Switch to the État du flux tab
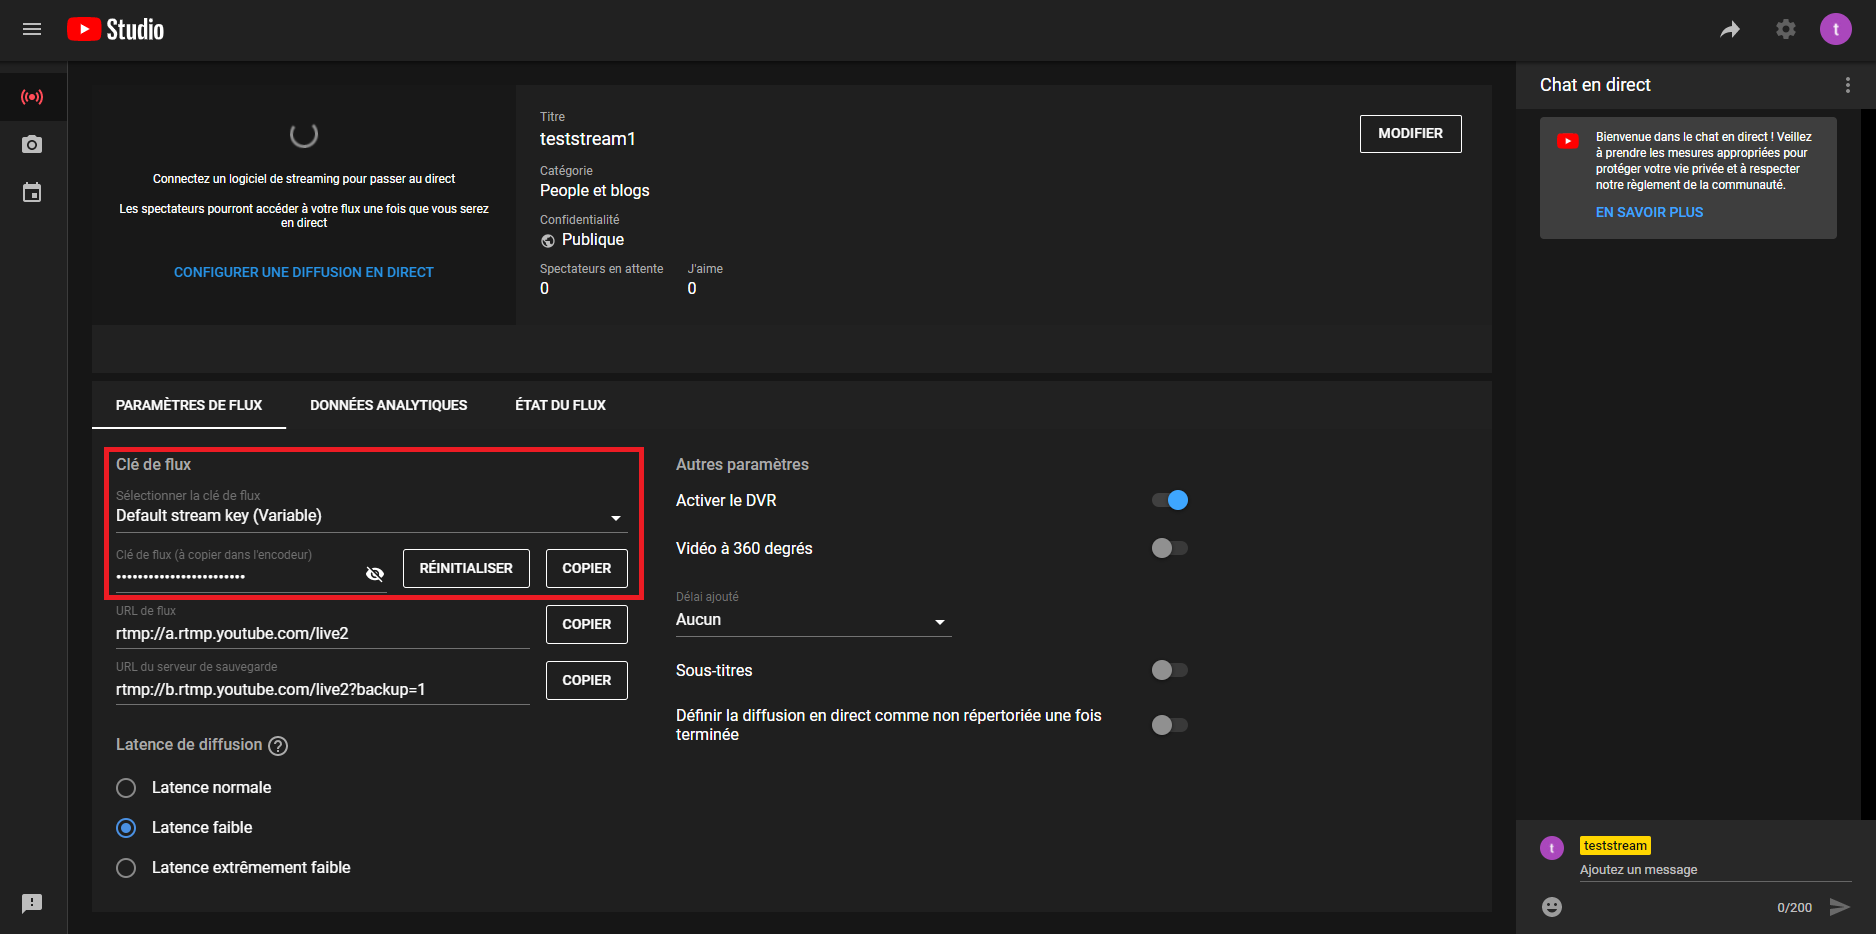 tap(560, 405)
